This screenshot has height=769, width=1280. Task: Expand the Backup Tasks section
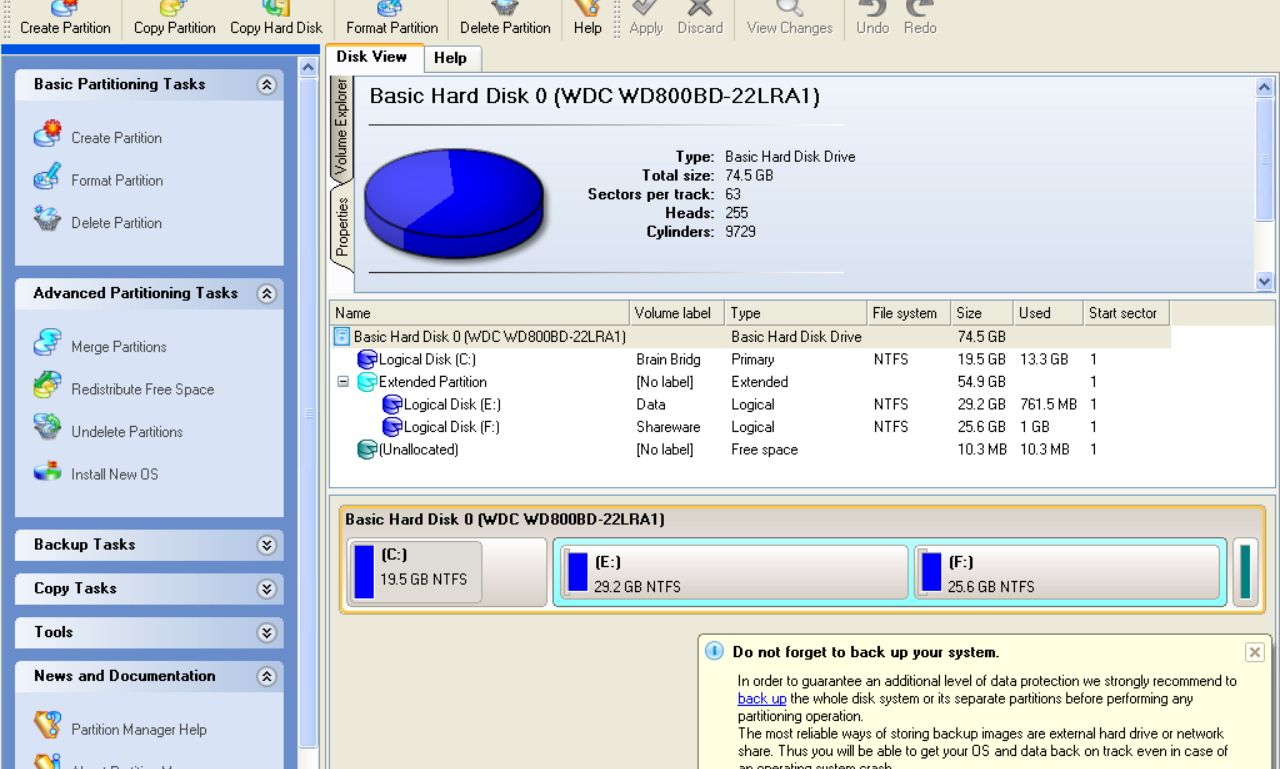click(266, 545)
